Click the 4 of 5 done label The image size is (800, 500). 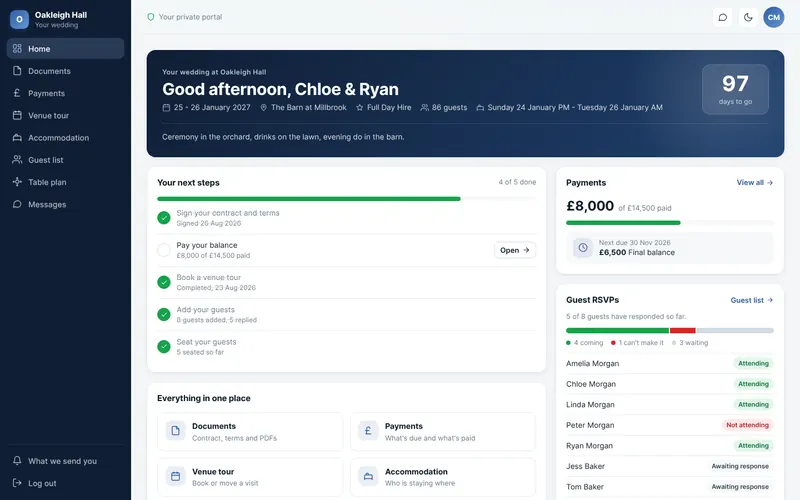(517, 182)
